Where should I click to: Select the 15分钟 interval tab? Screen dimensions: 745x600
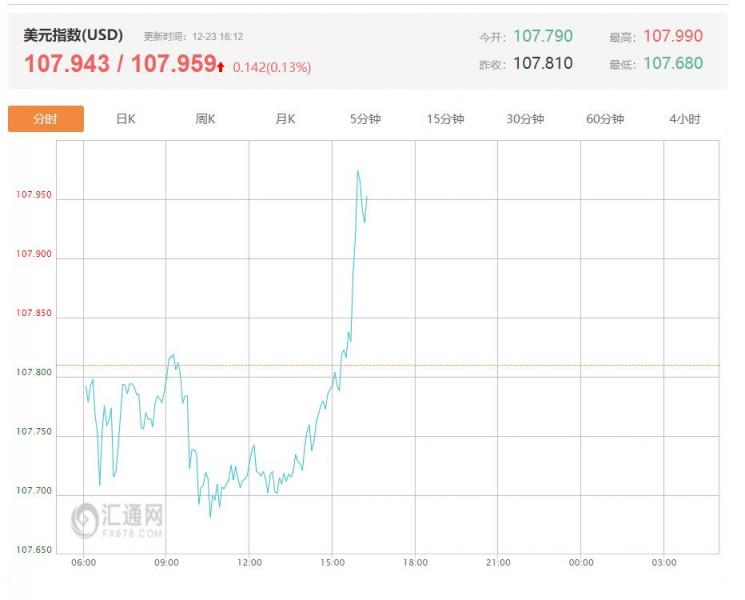pyautogui.click(x=445, y=119)
